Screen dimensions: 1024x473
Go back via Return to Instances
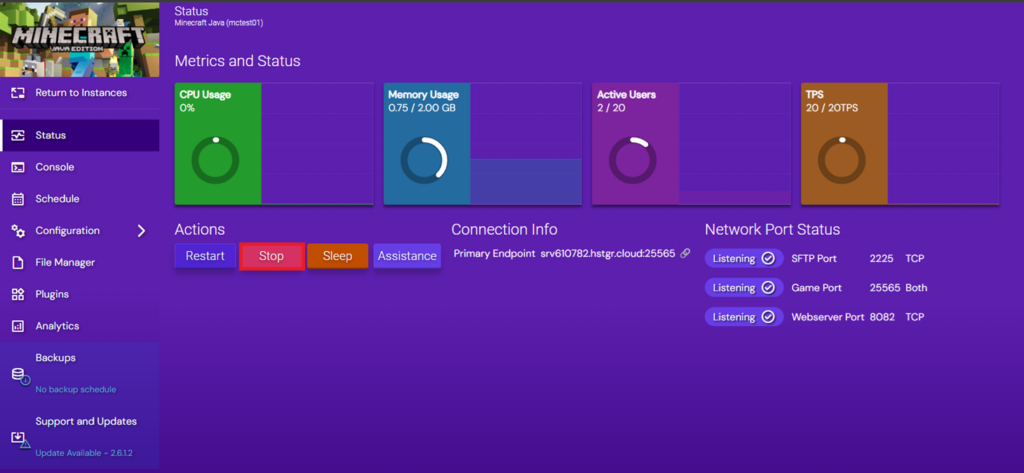click(80, 93)
